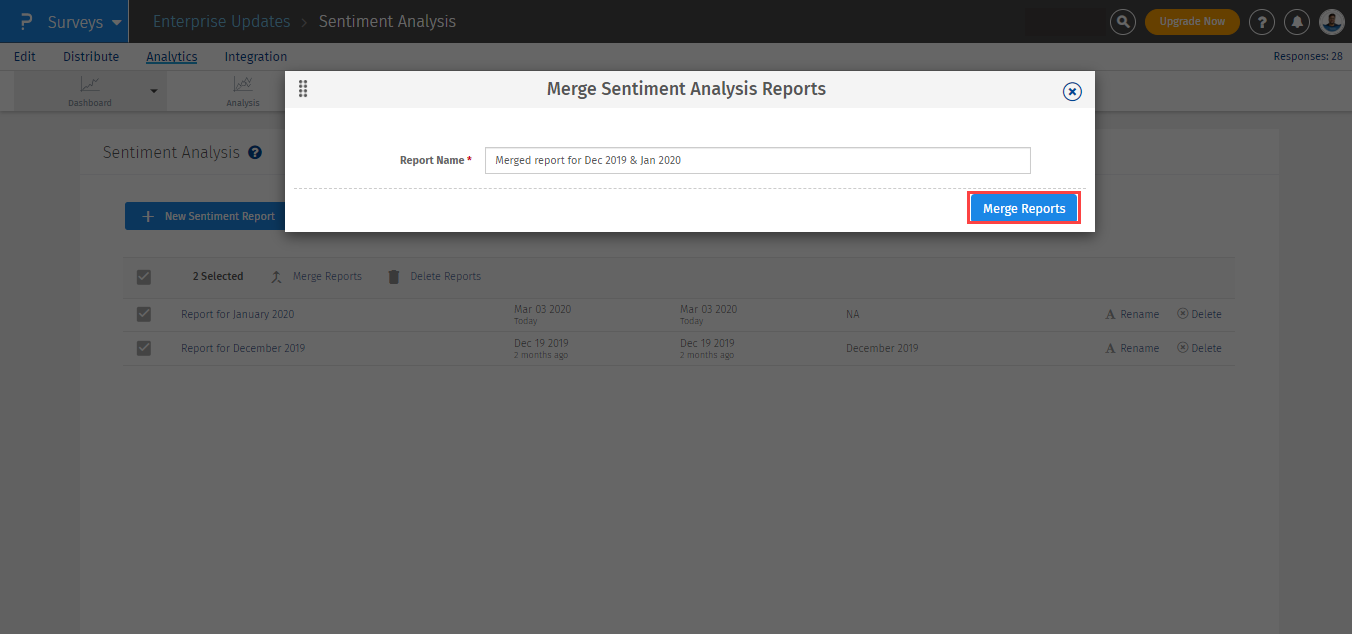Close the Merge Sentiment Analysis dialog

pos(1071,92)
